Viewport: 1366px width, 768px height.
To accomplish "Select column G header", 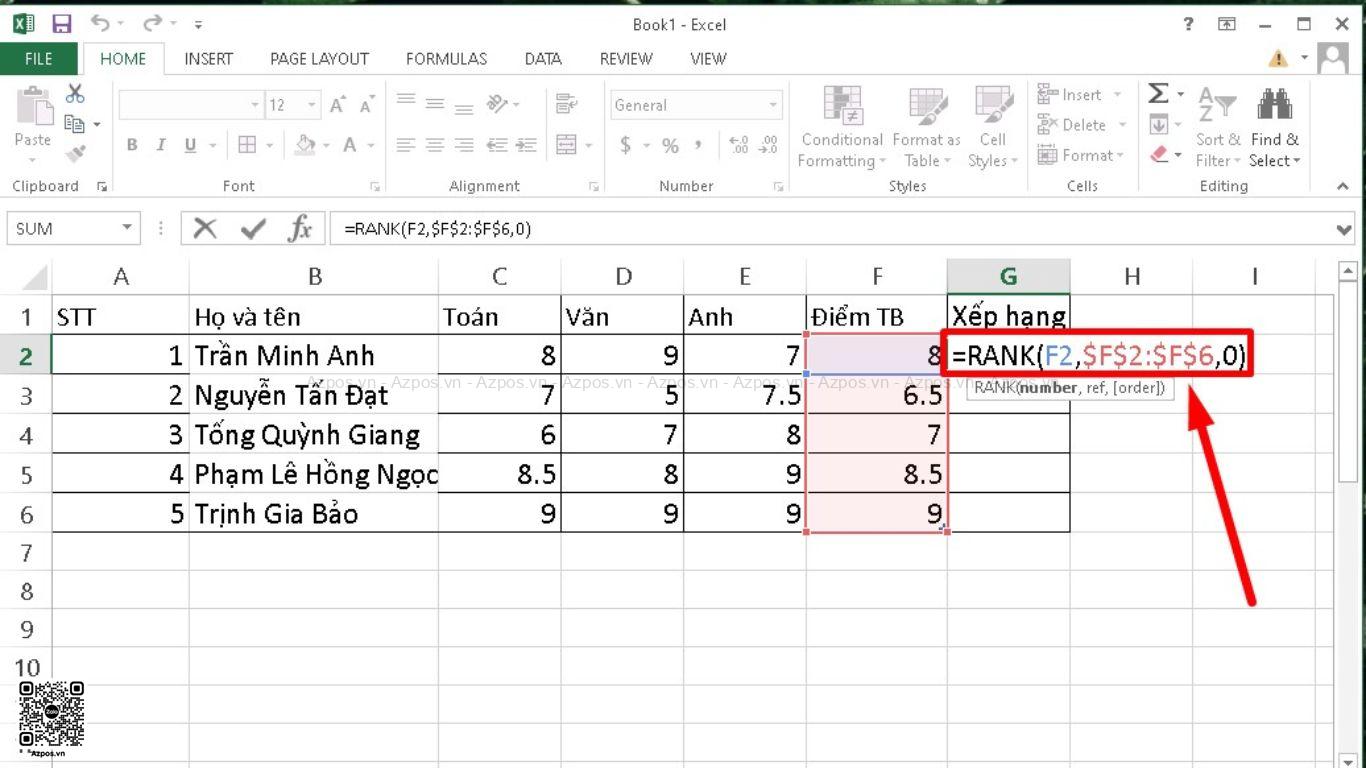I will tap(1008, 277).
